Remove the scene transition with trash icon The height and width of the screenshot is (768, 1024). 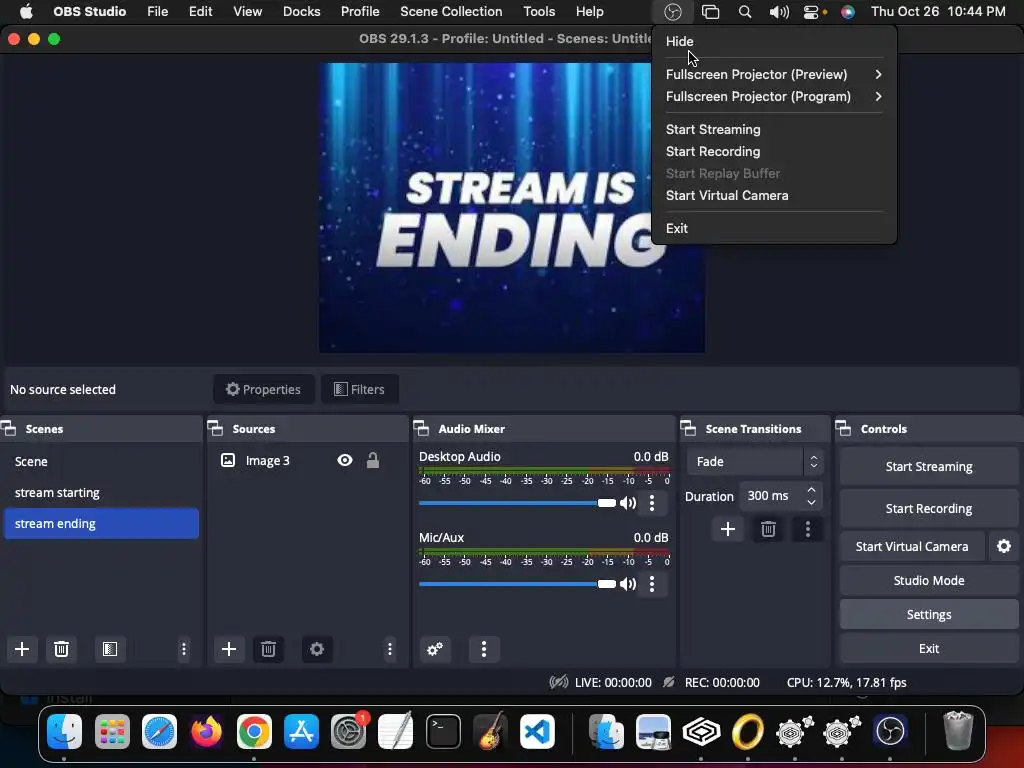pyautogui.click(x=768, y=529)
